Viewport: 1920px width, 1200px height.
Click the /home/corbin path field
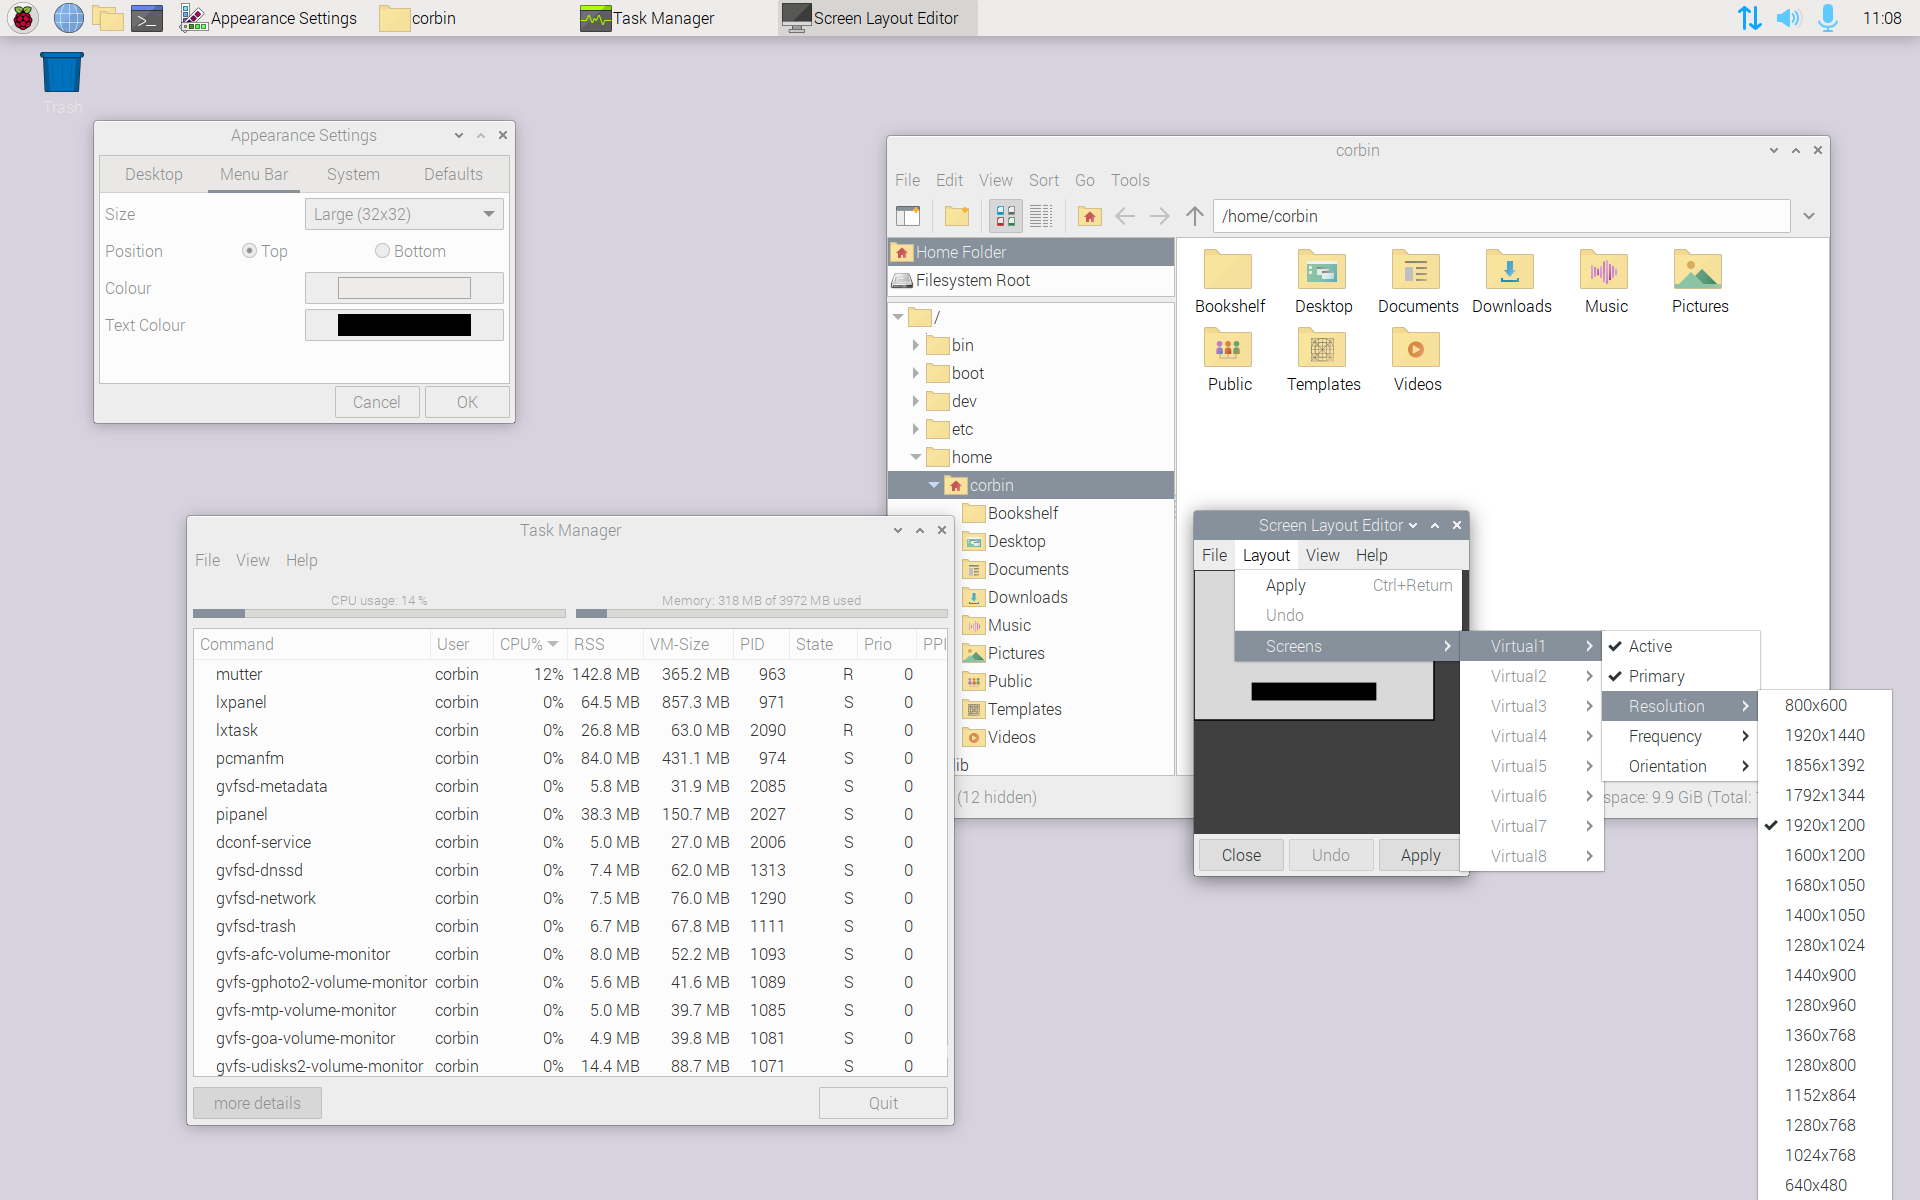tap(1501, 216)
